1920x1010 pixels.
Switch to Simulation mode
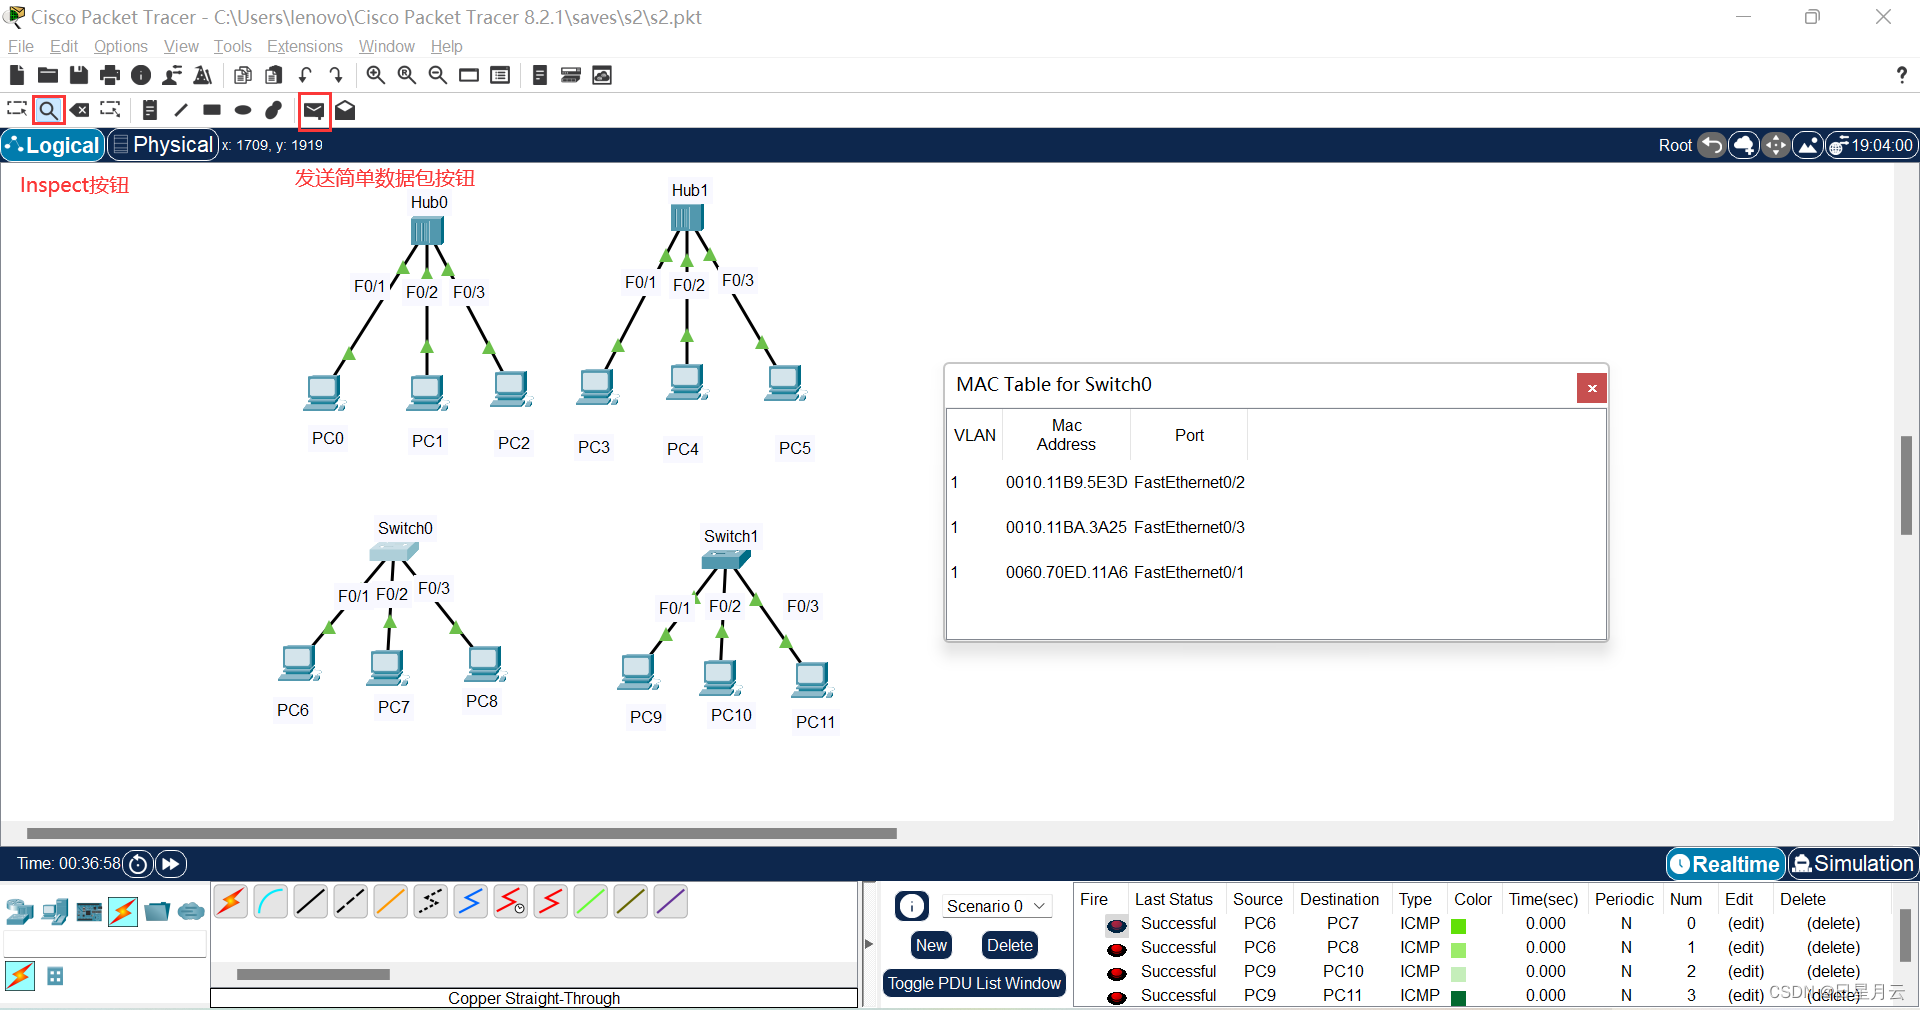pyautogui.click(x=1852, y=864)
